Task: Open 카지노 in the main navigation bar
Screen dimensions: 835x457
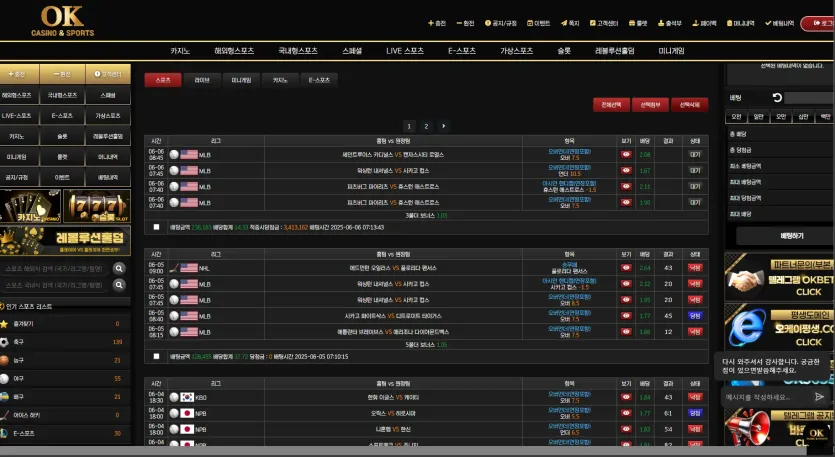Action: coord(180,51)
